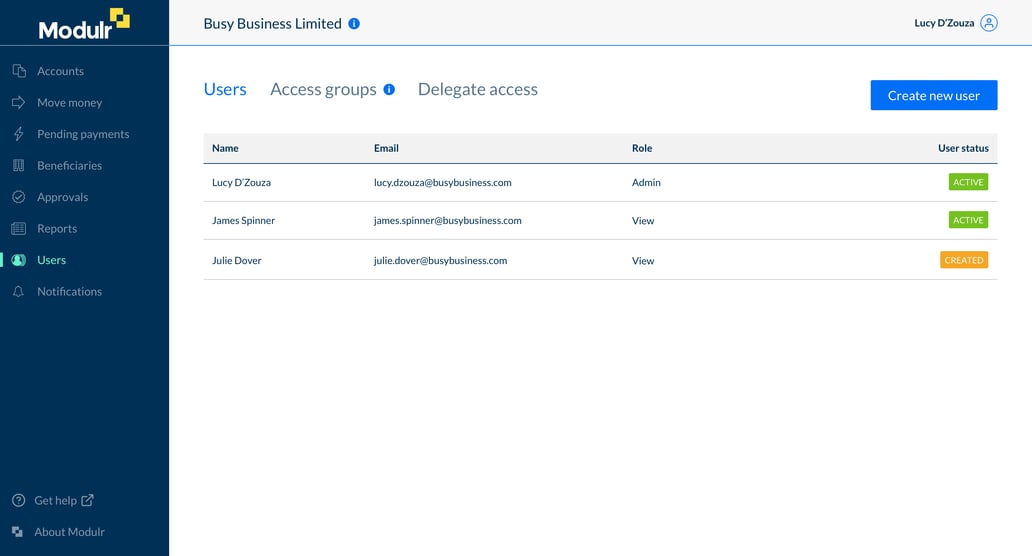Switch to the Access groups tab
The image size is (1032, 556).
click(x=323, y=89)
